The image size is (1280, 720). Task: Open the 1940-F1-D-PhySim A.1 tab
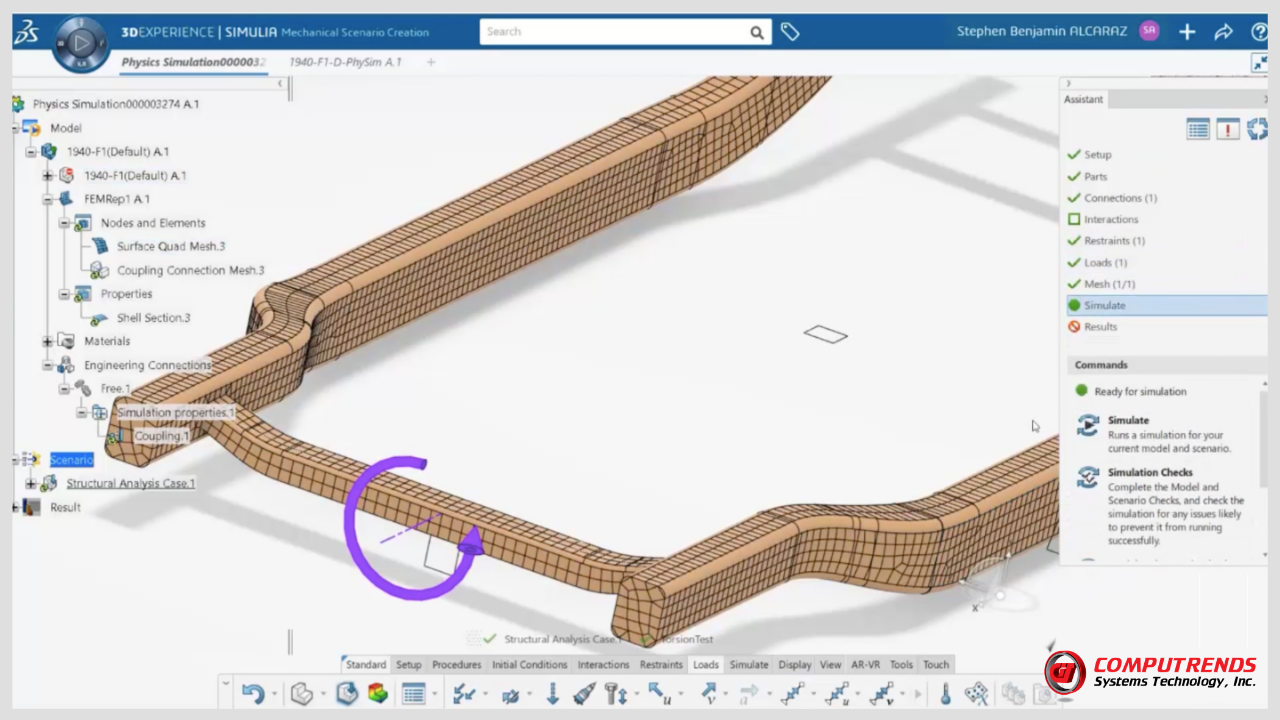click(345, 62)
